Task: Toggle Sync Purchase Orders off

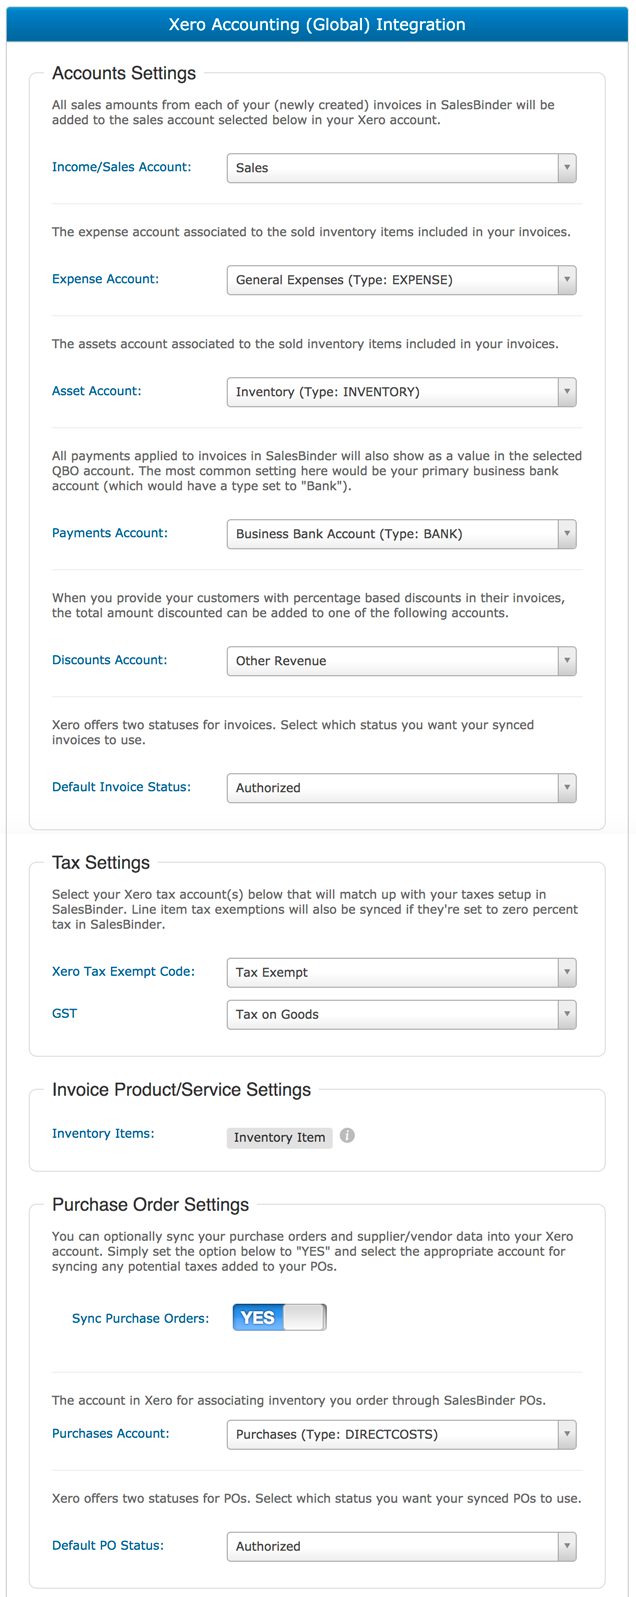Action: (x=278, y=1316)
